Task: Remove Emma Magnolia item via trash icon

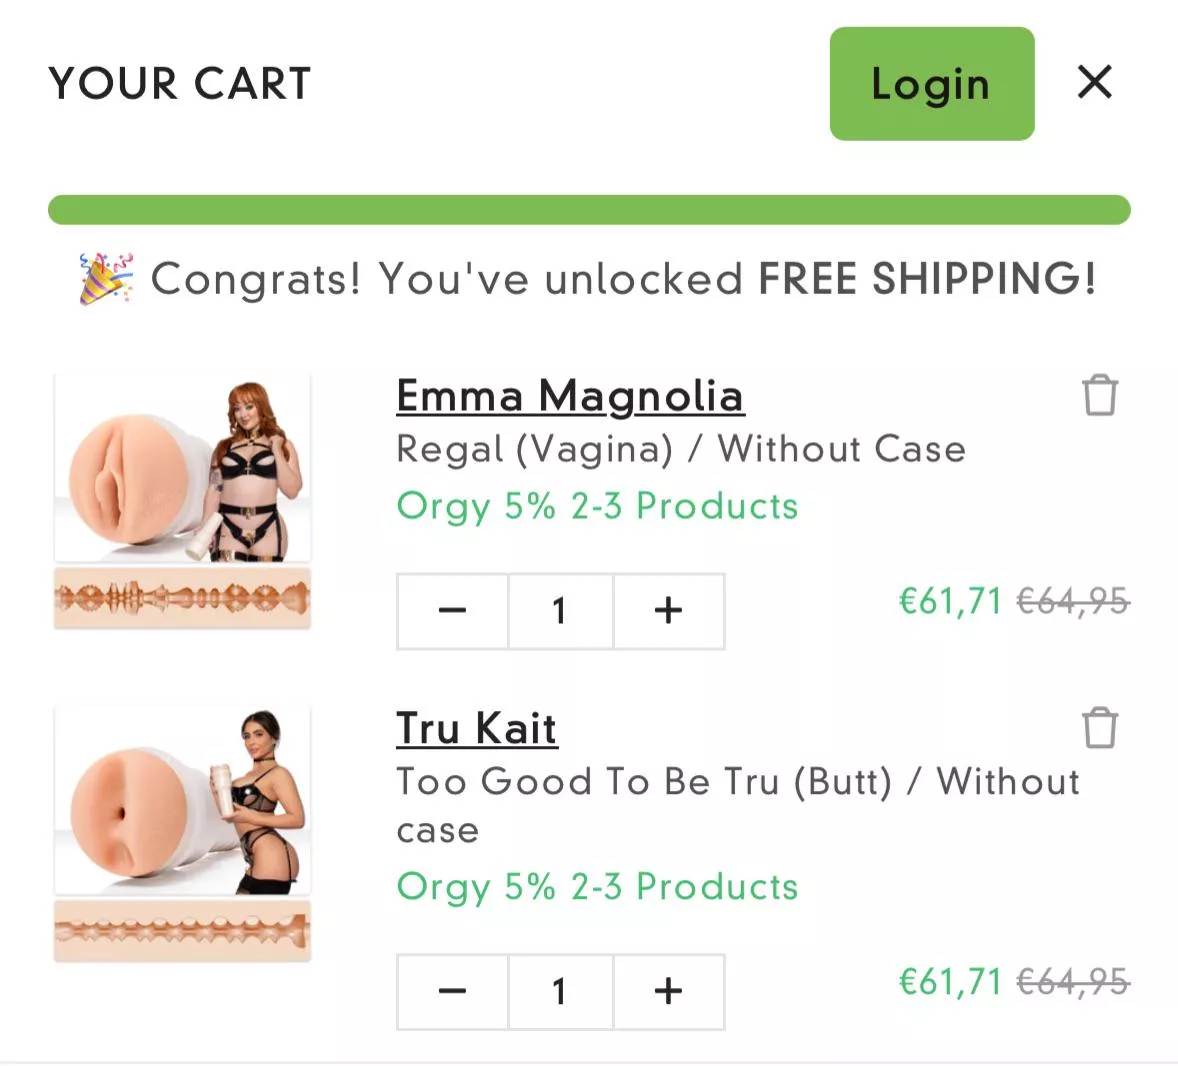Action: [x=1099, y=395]
